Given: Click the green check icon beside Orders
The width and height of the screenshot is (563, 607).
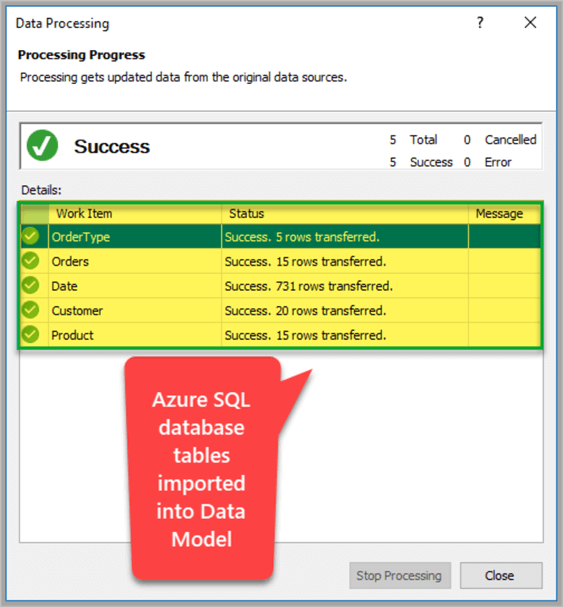Looking at the screenshot, I should click(x=30, y=261).
